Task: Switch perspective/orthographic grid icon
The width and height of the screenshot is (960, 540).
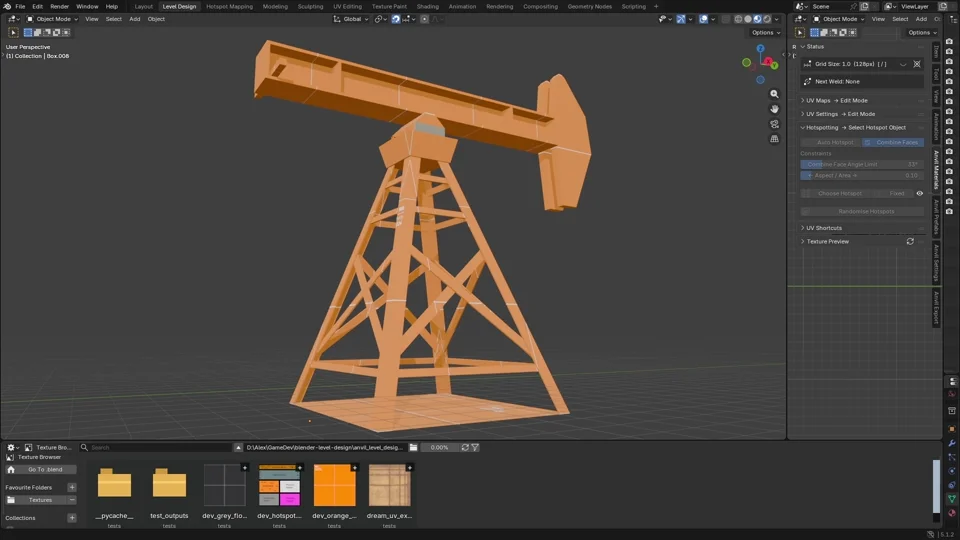Action: (774, 139)
